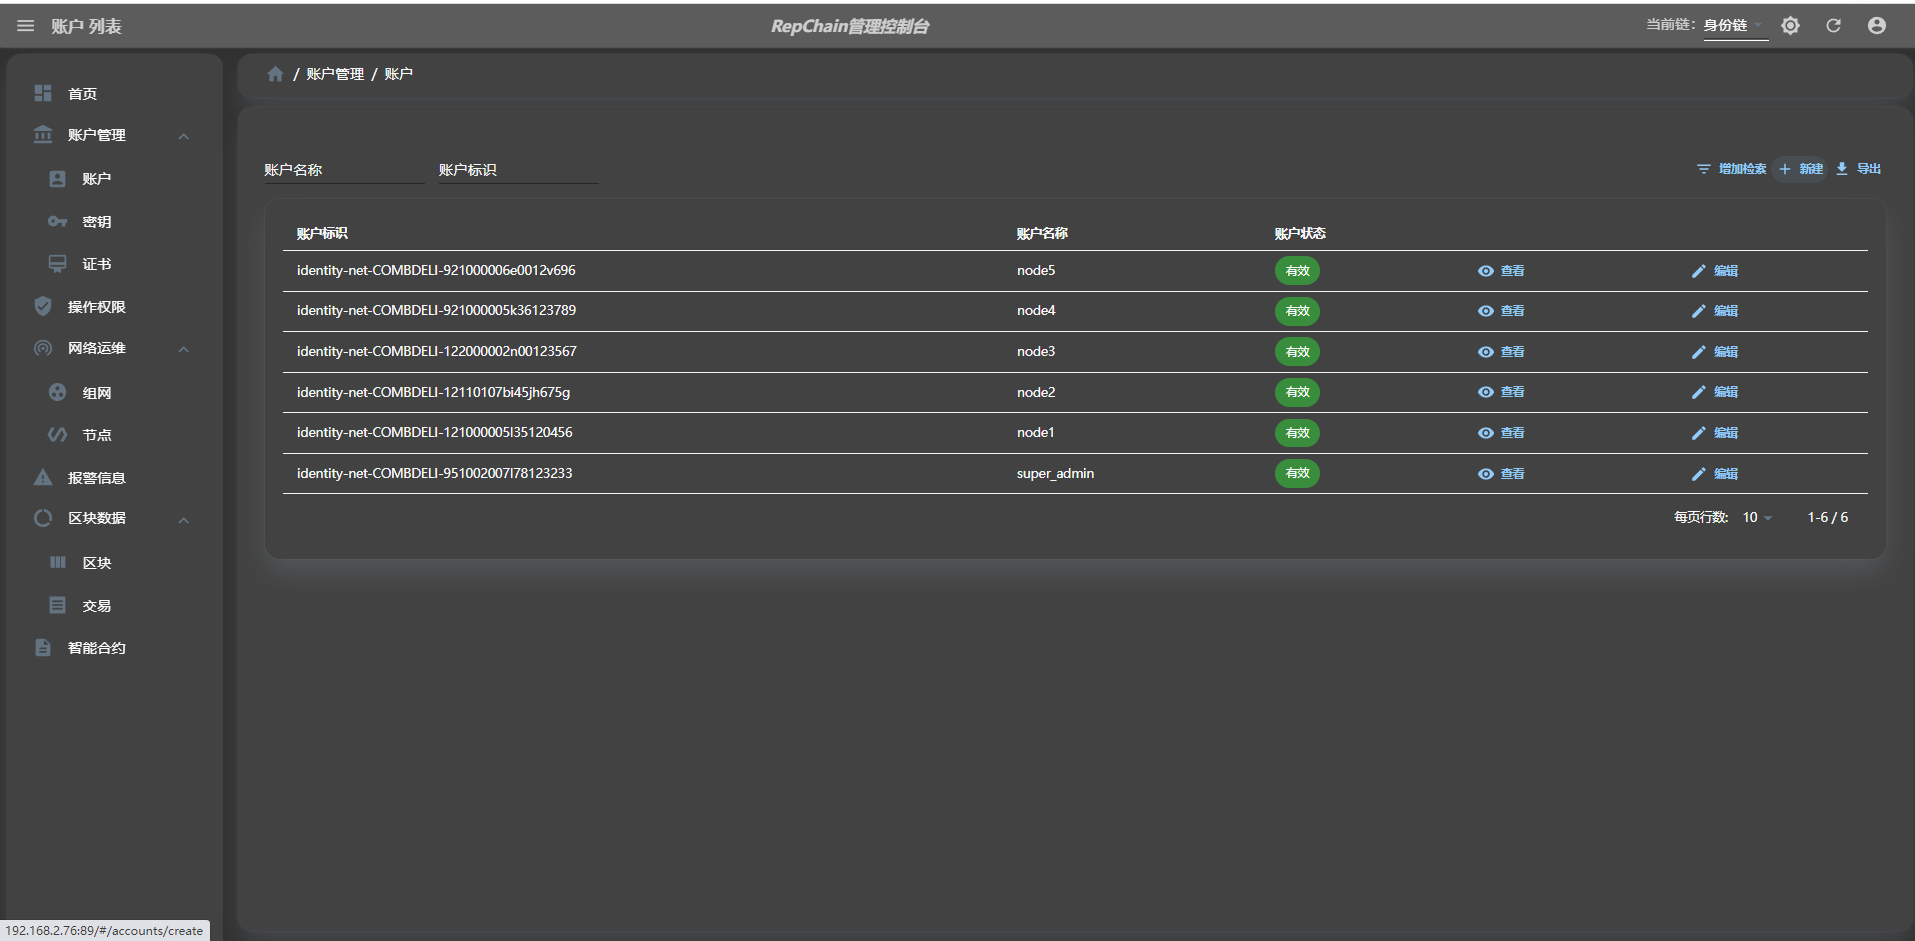Click the eye view icon for node3

[x=1486, y=352]
